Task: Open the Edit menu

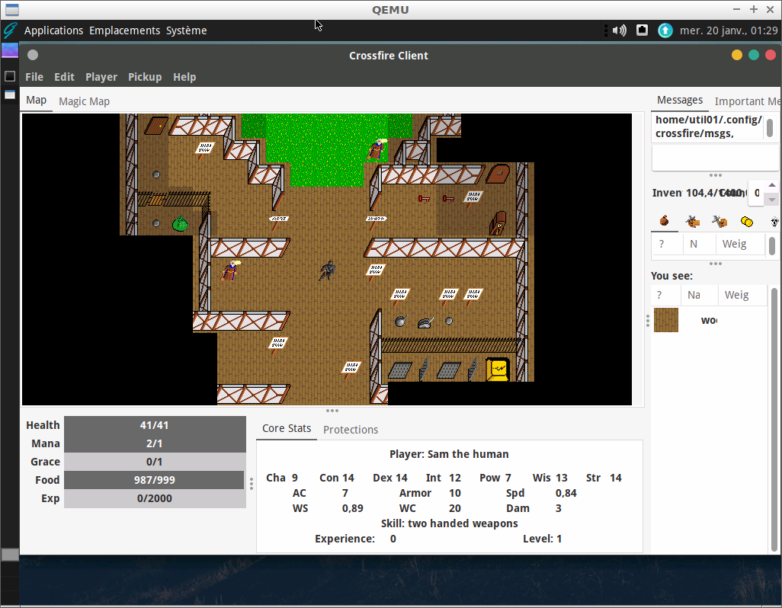Action: point(64,77)
